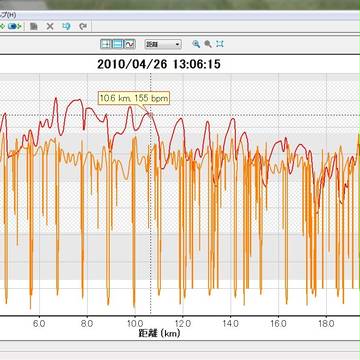Click the chart title 2010/04/26 13:06:15
Image resolution: width=360 pixels, height=360 pixels.
[159, 64]
